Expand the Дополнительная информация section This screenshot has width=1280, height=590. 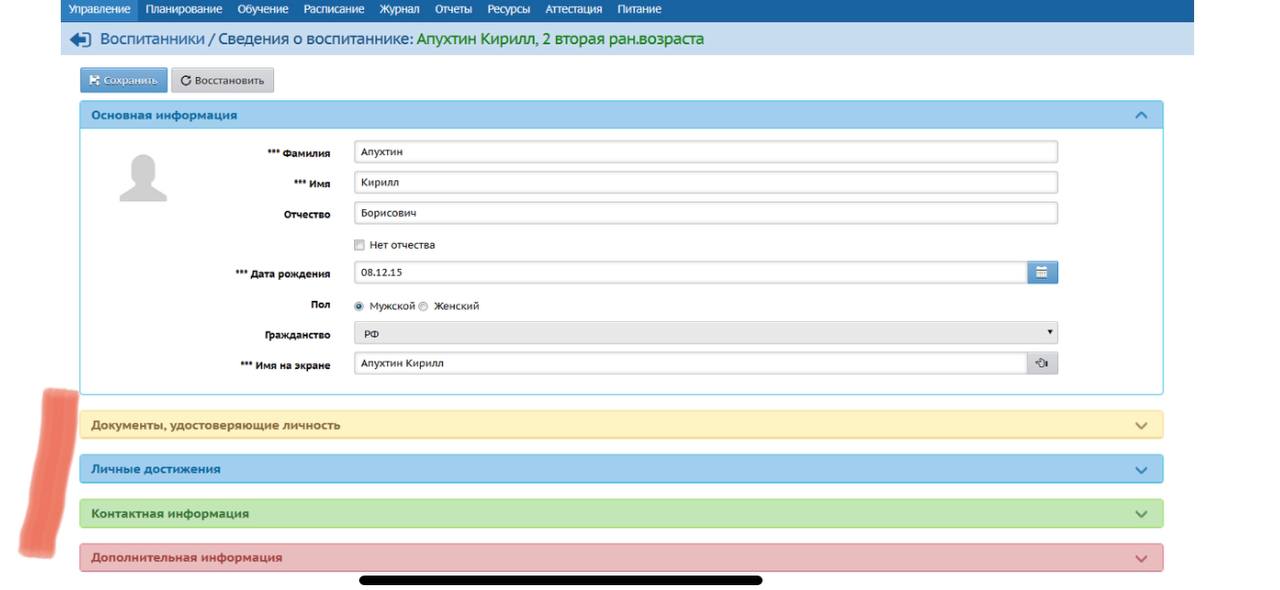coord(621,557)
